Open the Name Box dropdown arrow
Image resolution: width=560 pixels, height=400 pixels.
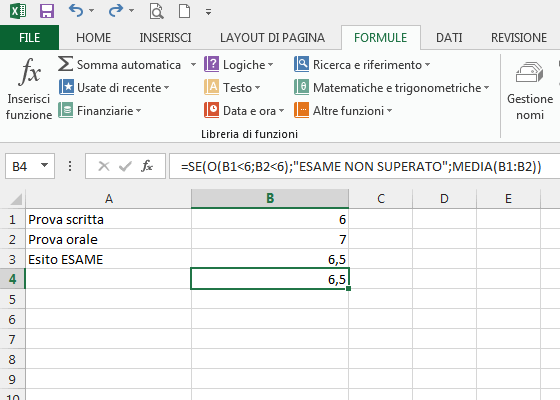(x=44, y=166)
